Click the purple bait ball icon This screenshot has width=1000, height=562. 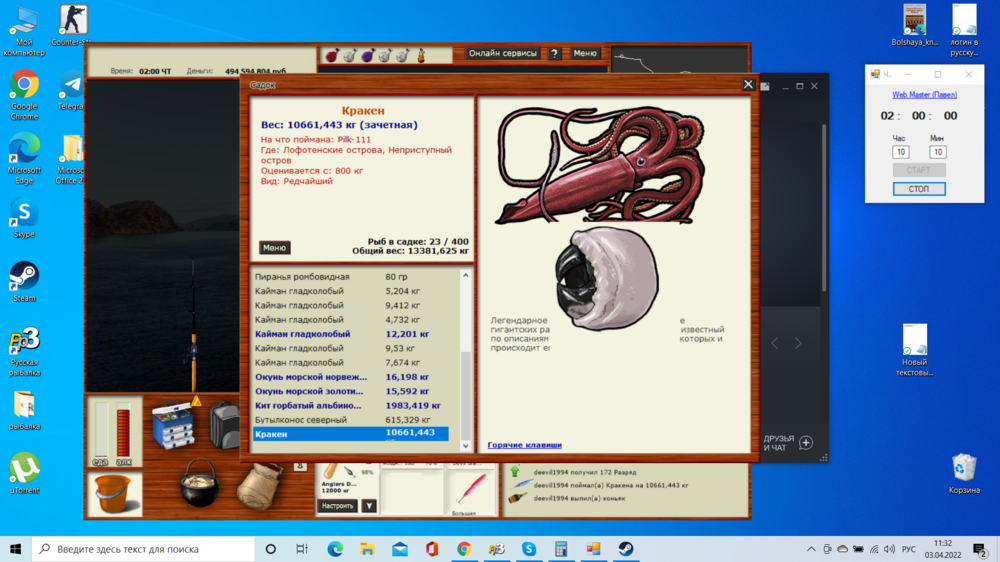click(x=368, y=55)
